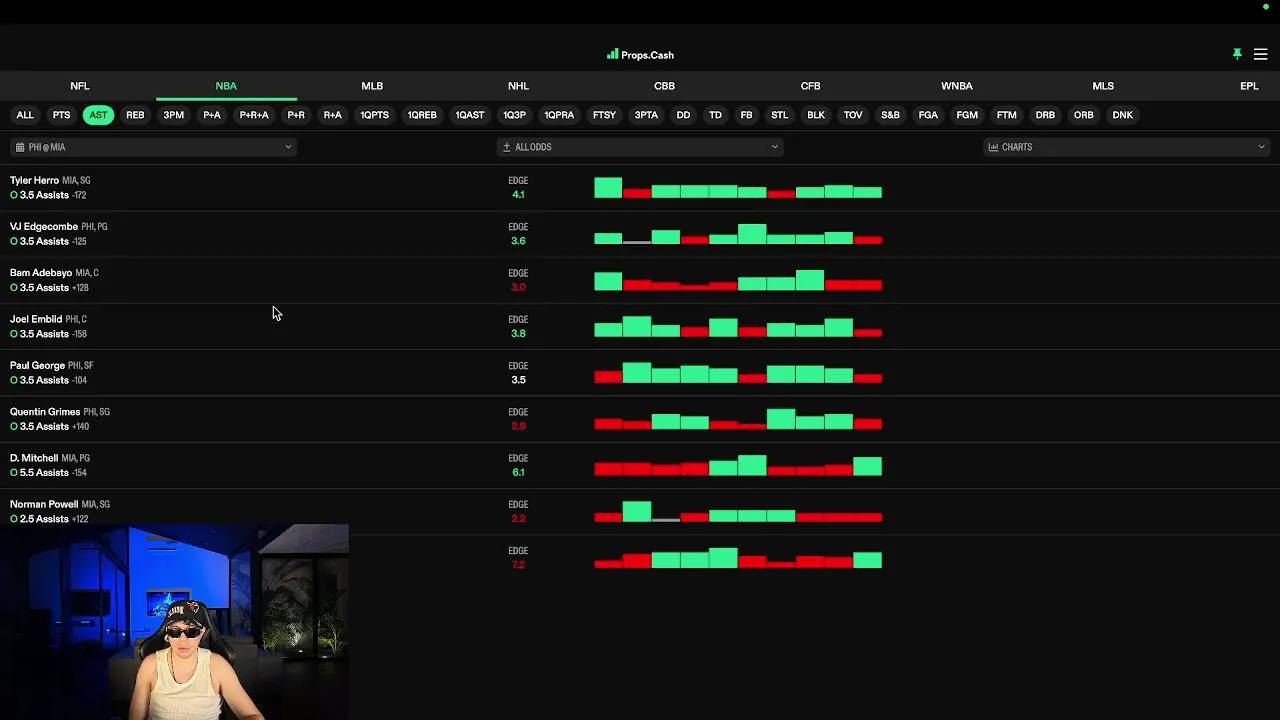Select the 1QREB filter pill
1280x720 pixels.
pyautogui.click(x=422, y=115)
